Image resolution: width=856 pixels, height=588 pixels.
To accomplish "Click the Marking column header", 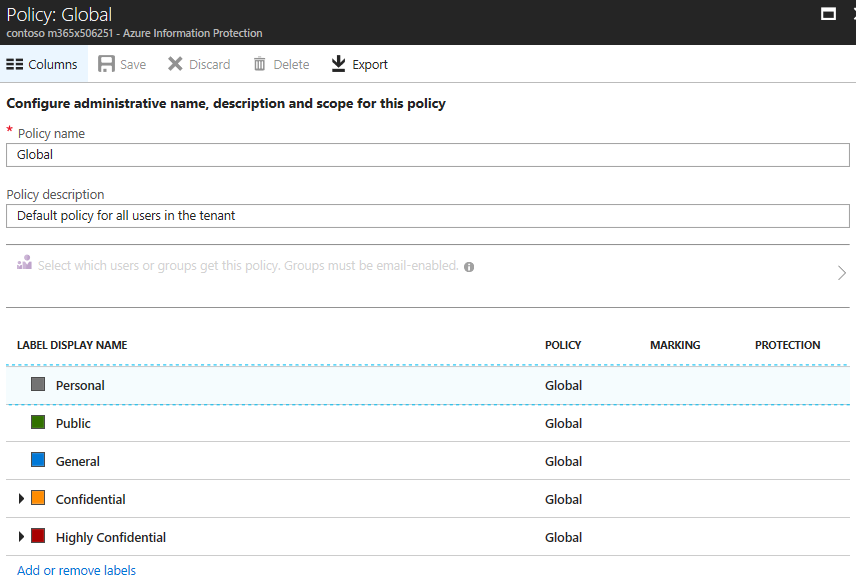I will tap(675, 345).
